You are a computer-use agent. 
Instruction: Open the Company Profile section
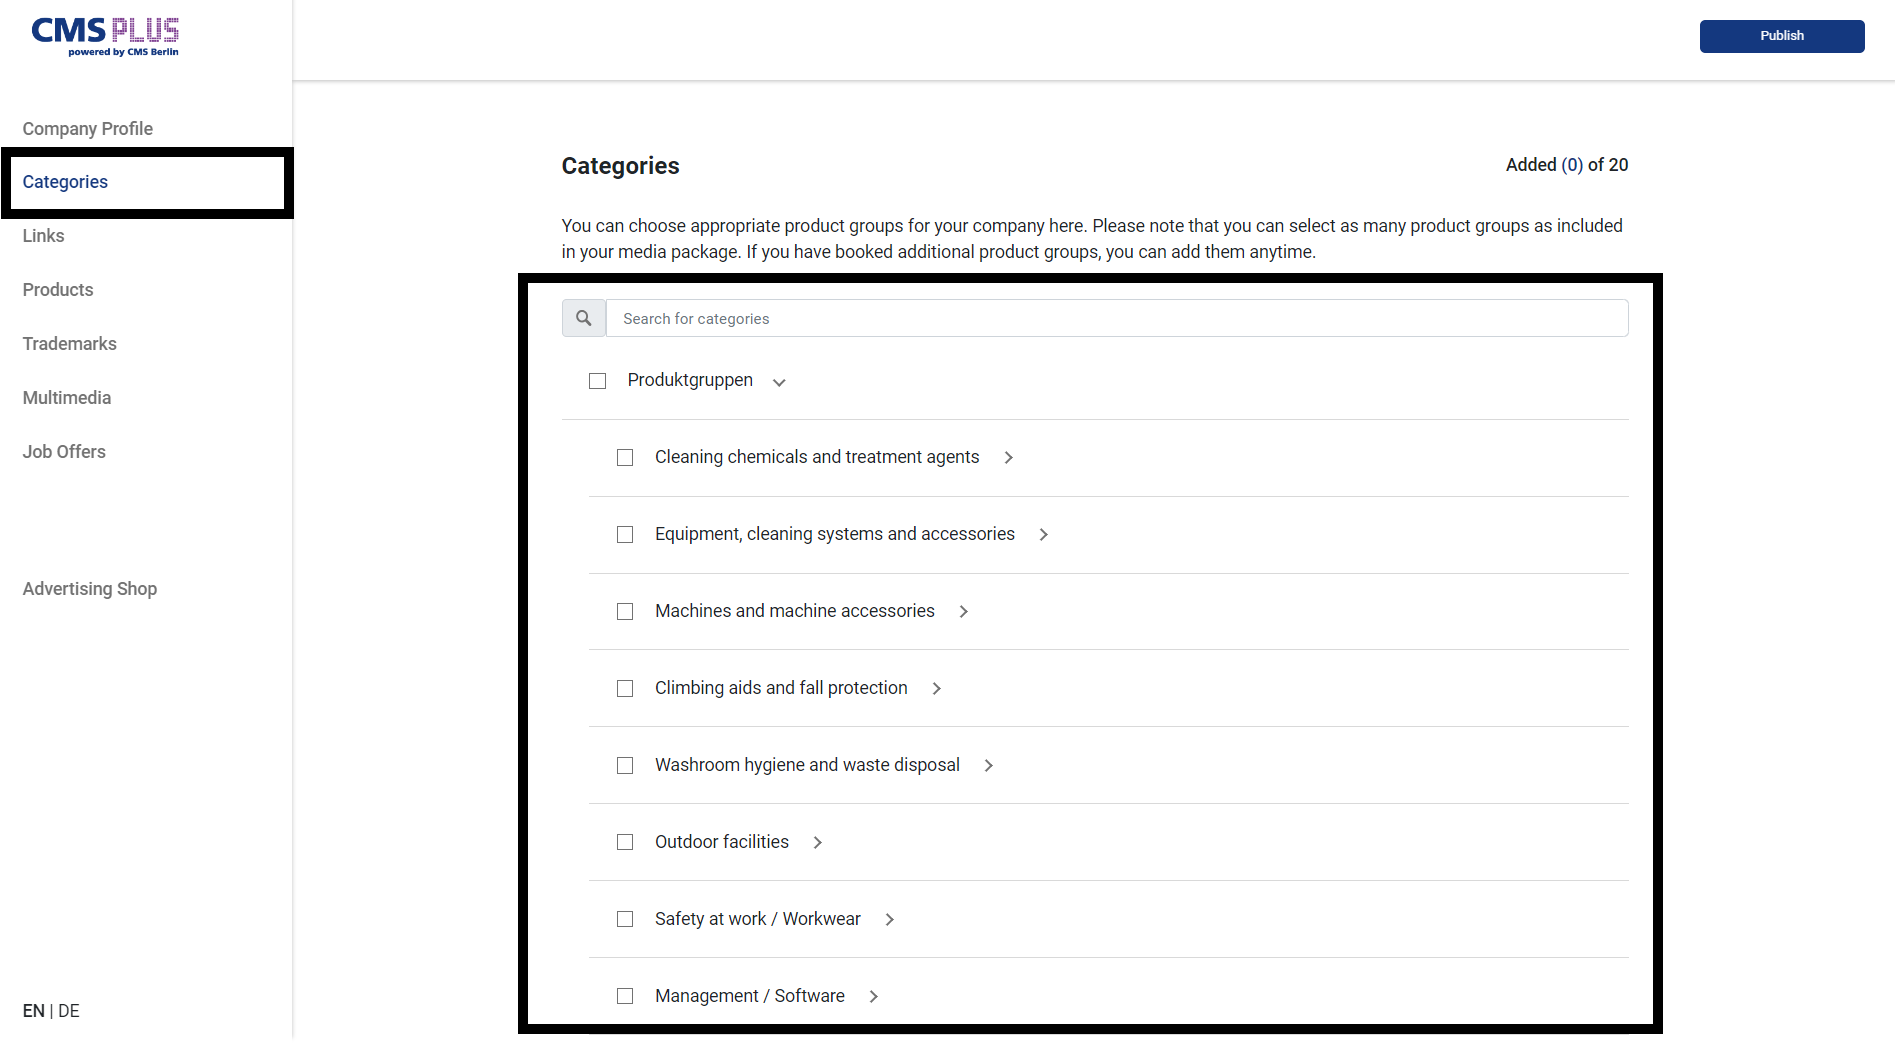coord(88,128)
